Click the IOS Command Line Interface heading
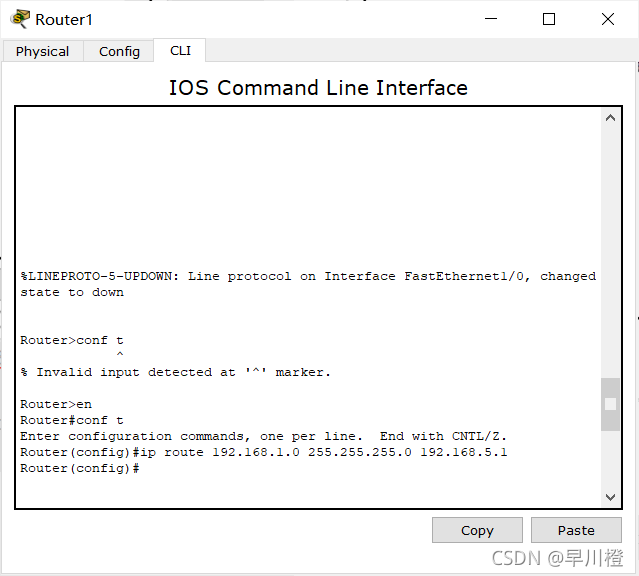Screen dimensions: 639x576 [318, 88]
